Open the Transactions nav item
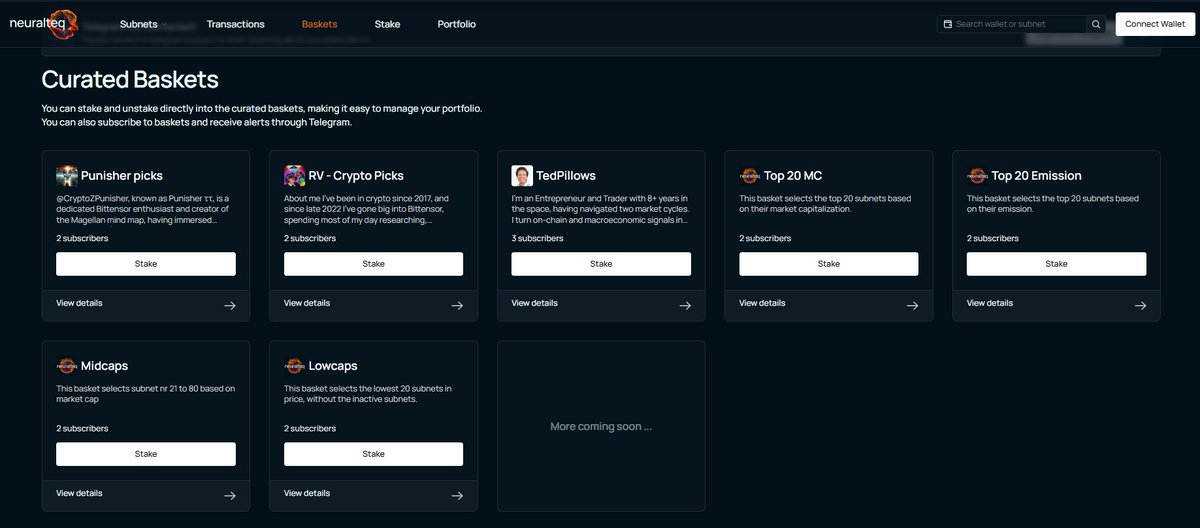The height and width of the screenshot is (528, 1200). pos(236,24)
